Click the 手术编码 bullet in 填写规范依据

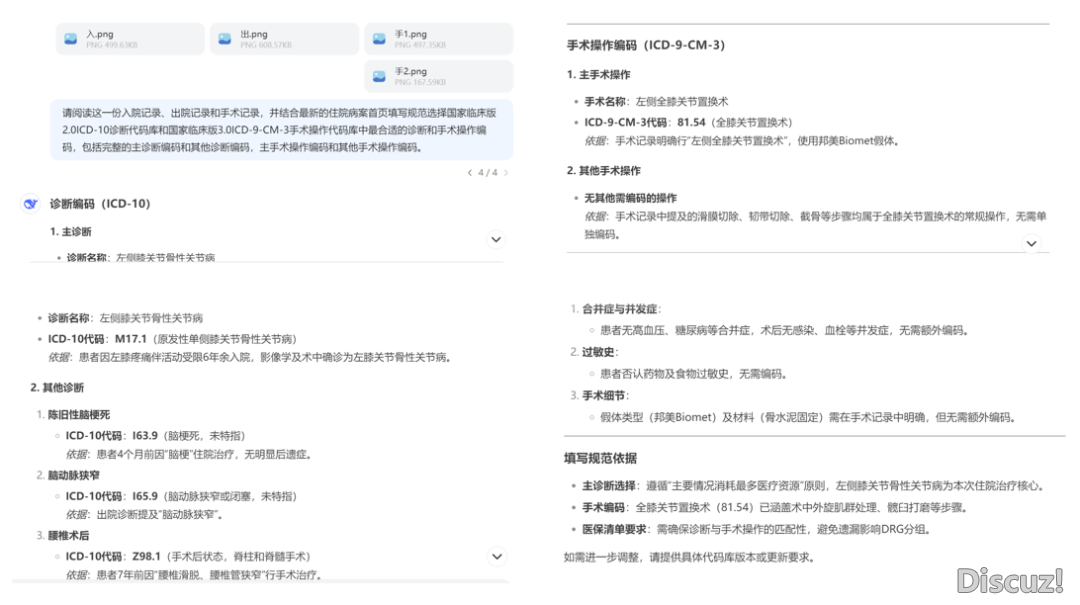tap(776, 508)
